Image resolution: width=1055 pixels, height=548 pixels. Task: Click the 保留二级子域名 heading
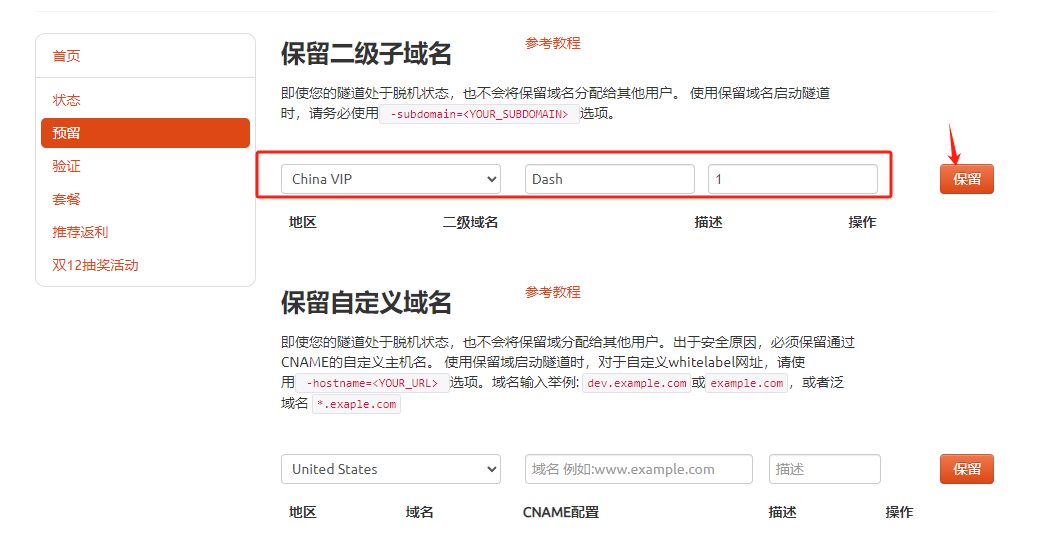(366, 54)
